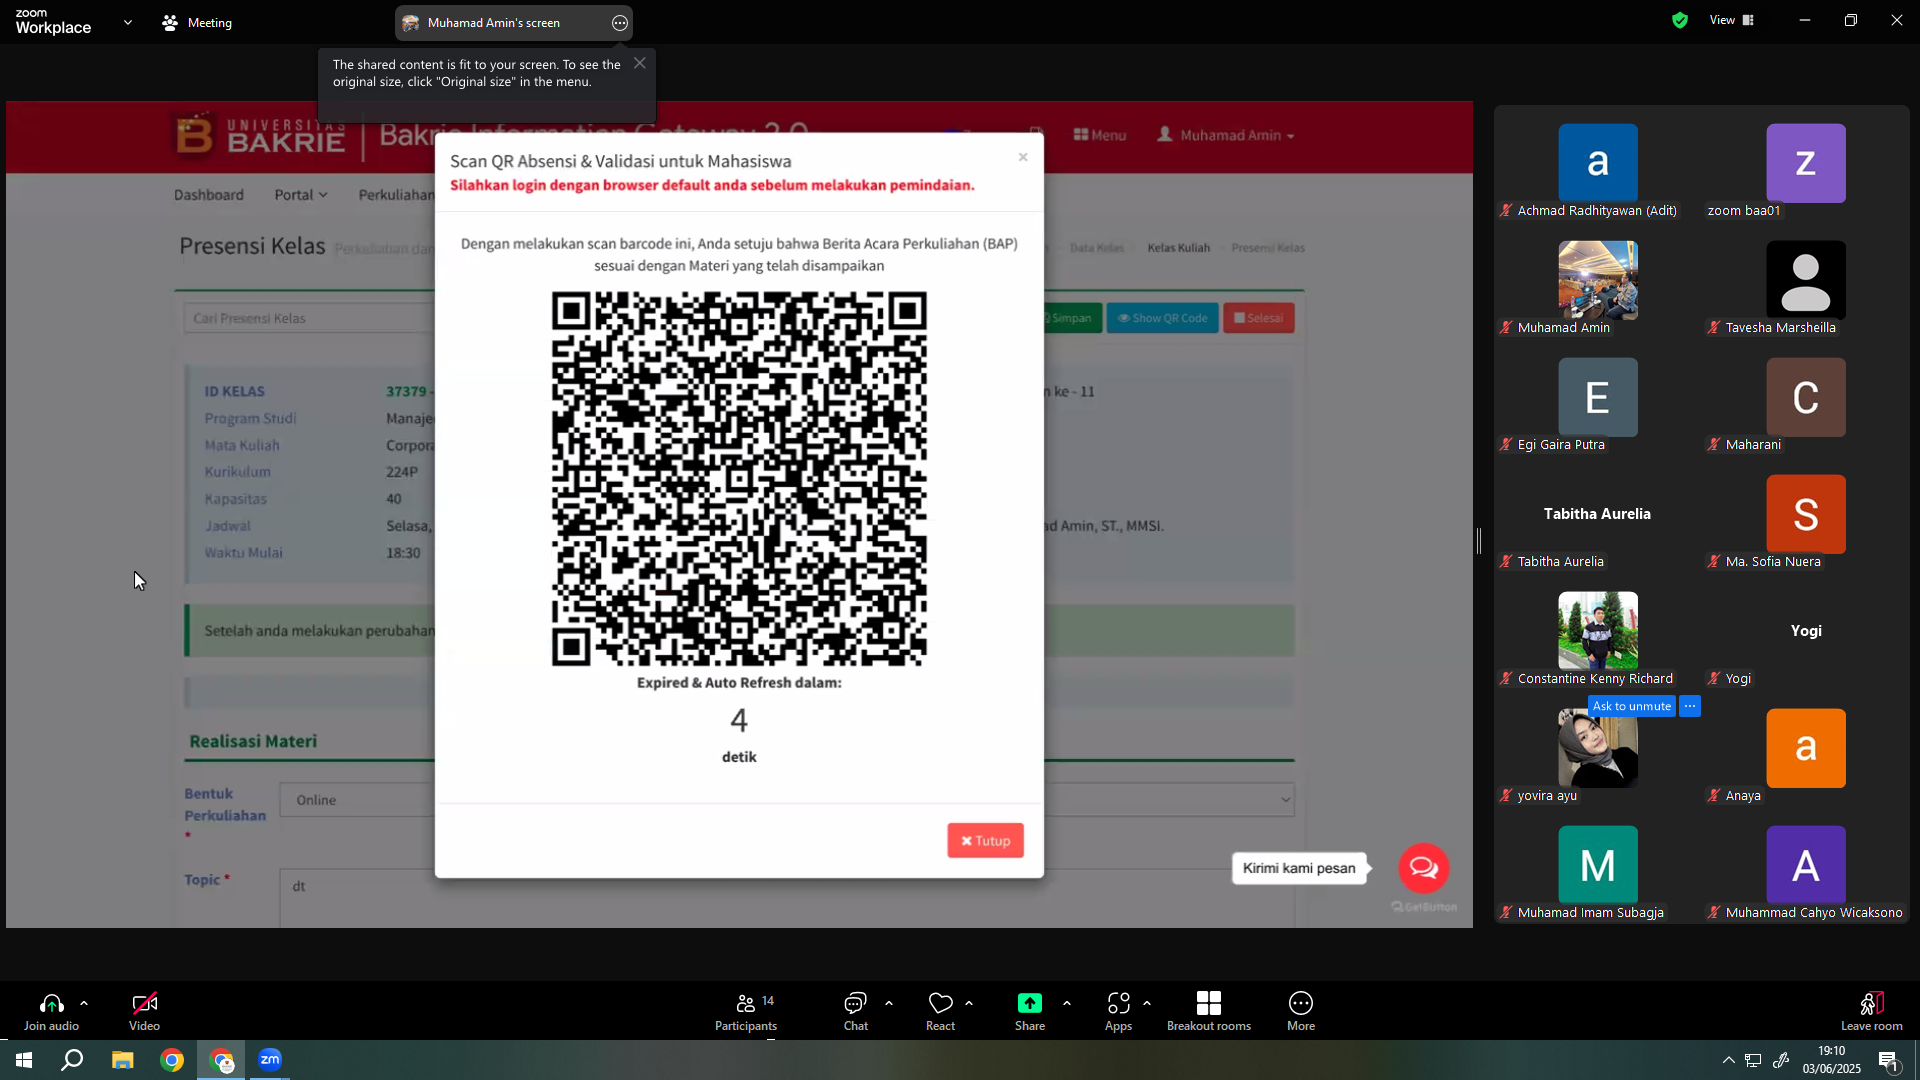Image resolution: width=1920 pixels, height=1080 pixels.
Task: Open the Chat panel
Action: pos(855,1011)
